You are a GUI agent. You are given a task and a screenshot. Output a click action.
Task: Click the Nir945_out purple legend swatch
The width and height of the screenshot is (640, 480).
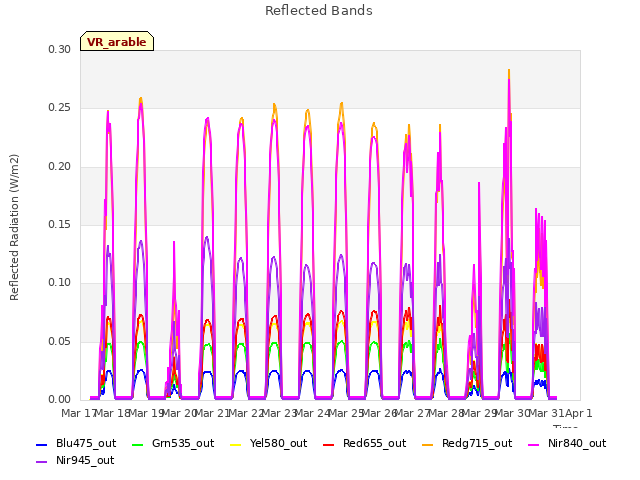point(42,462)
